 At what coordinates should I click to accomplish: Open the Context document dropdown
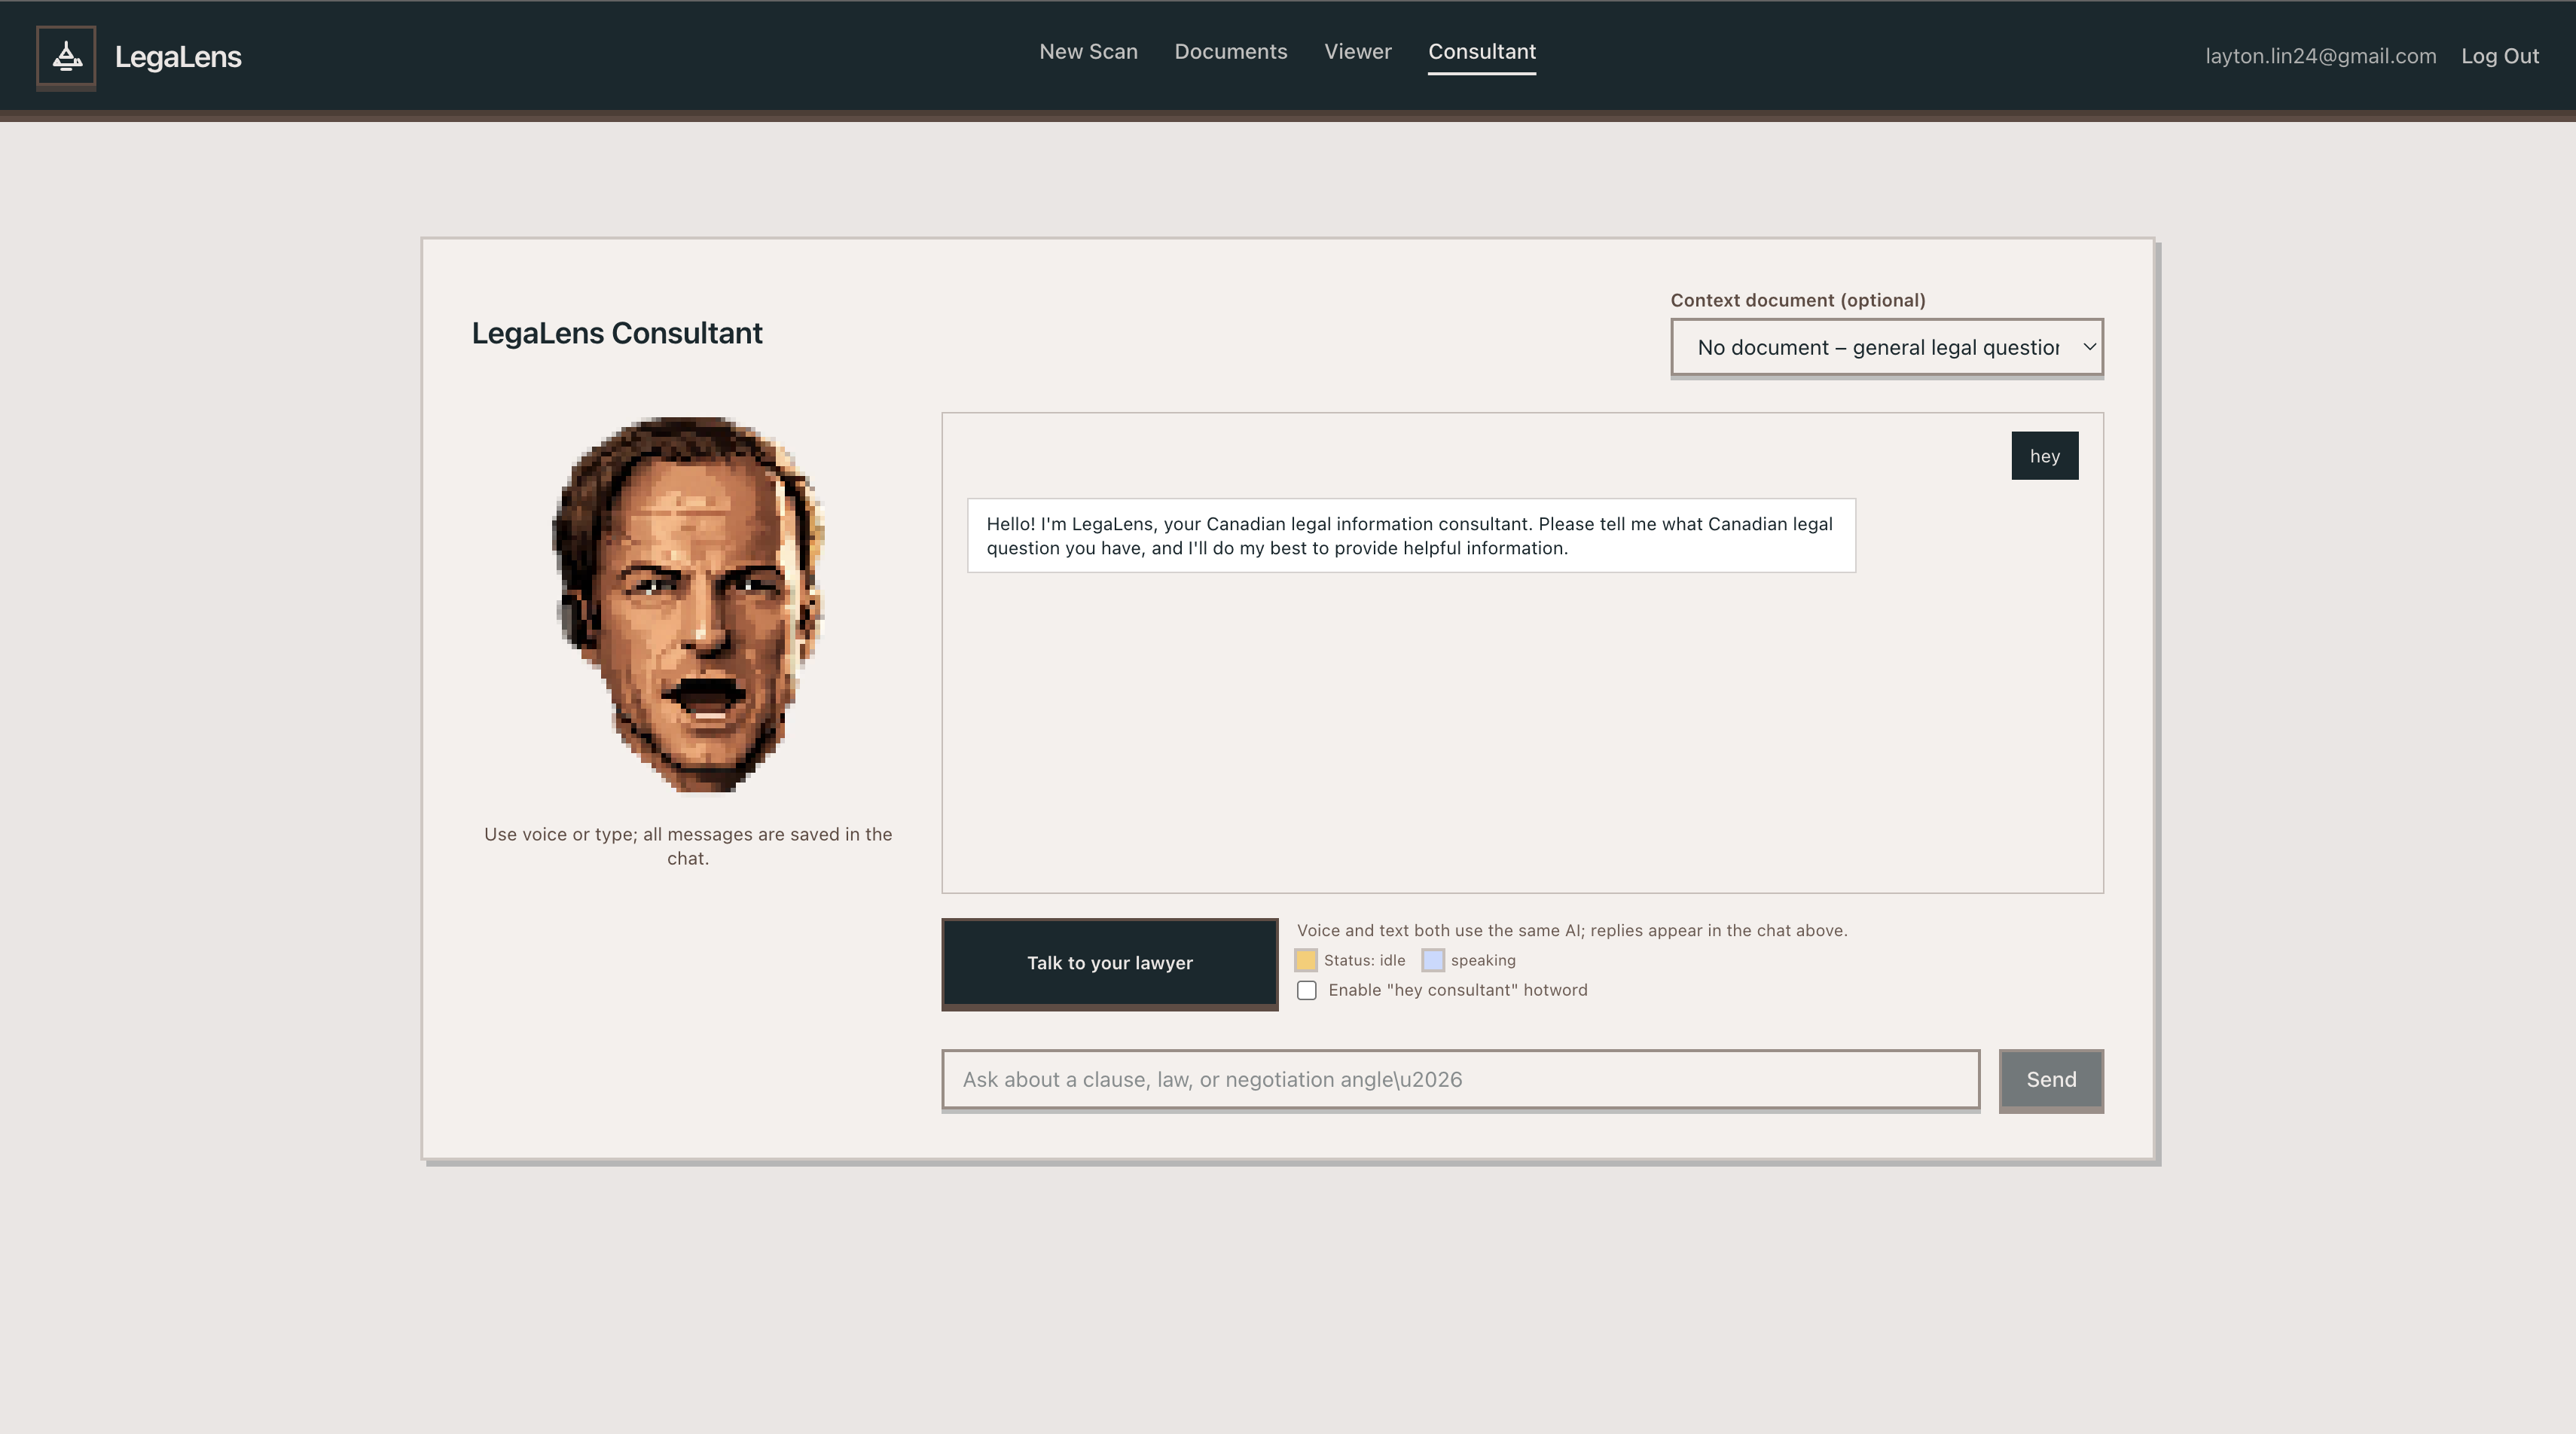point(1877,347)
